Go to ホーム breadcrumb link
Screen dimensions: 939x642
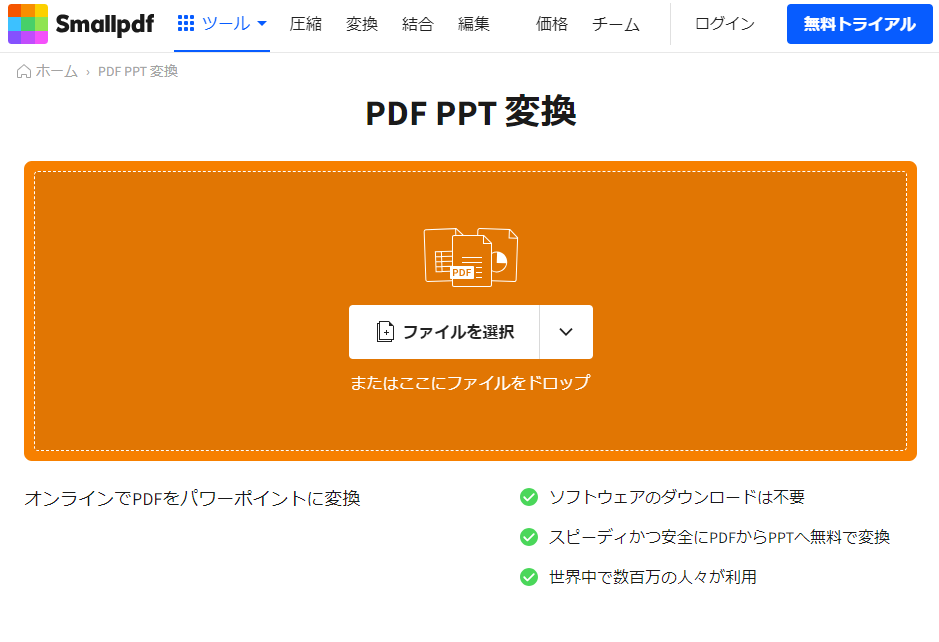pos(56,71)
